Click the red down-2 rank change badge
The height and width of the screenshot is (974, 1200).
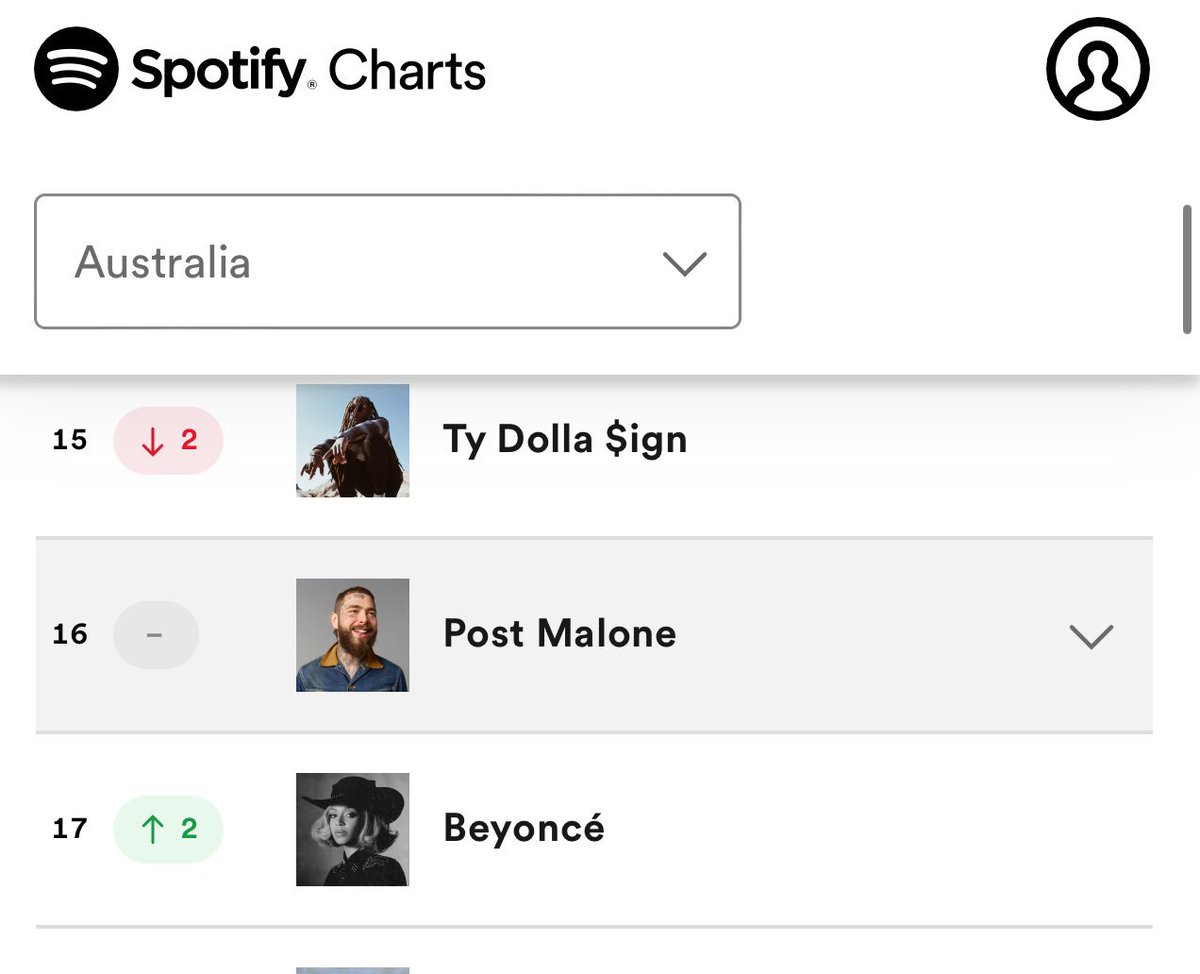click(x=168, y=440)
